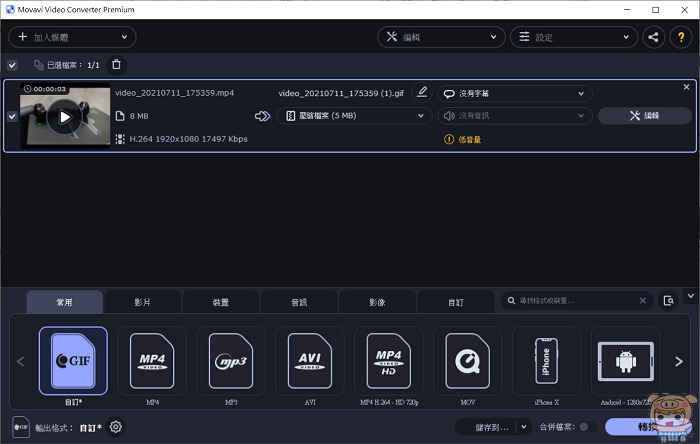The width and height of the screenshot is (700, 444).
Task: Select the AVI video format preset
Action: 310,361
